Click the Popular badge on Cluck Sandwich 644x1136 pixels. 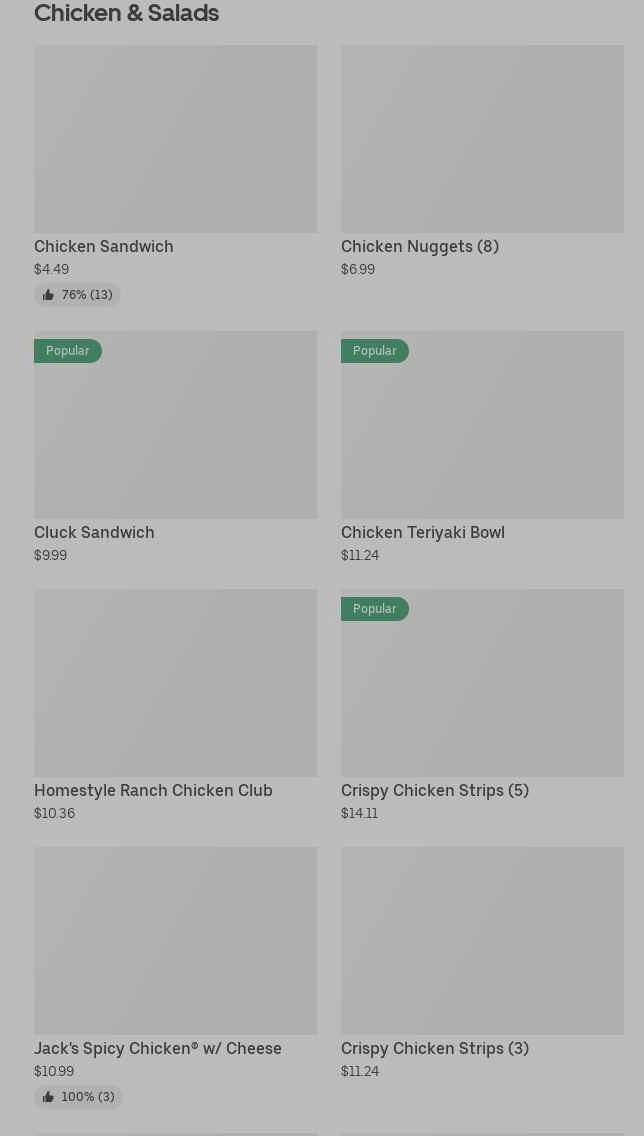click(x=68, y=351)
